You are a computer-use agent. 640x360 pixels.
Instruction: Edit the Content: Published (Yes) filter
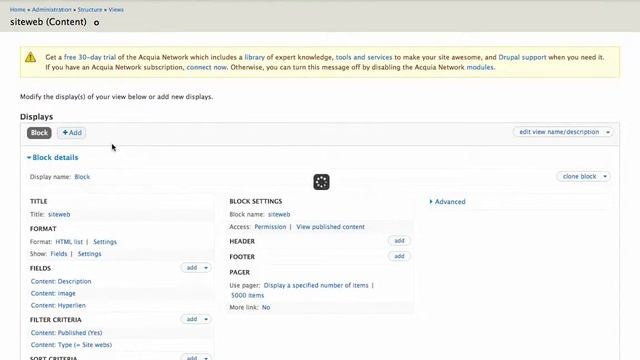tap(66, 333)
